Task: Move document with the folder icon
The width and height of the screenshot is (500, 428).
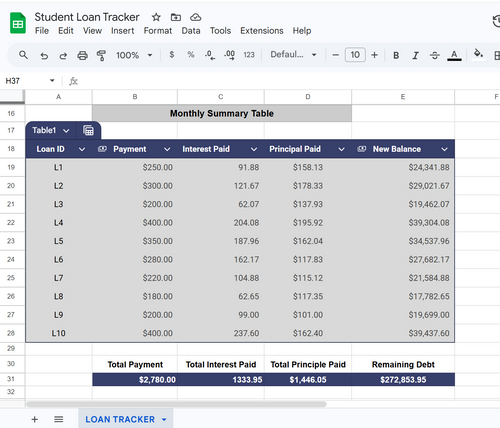Action: (176, 17)
